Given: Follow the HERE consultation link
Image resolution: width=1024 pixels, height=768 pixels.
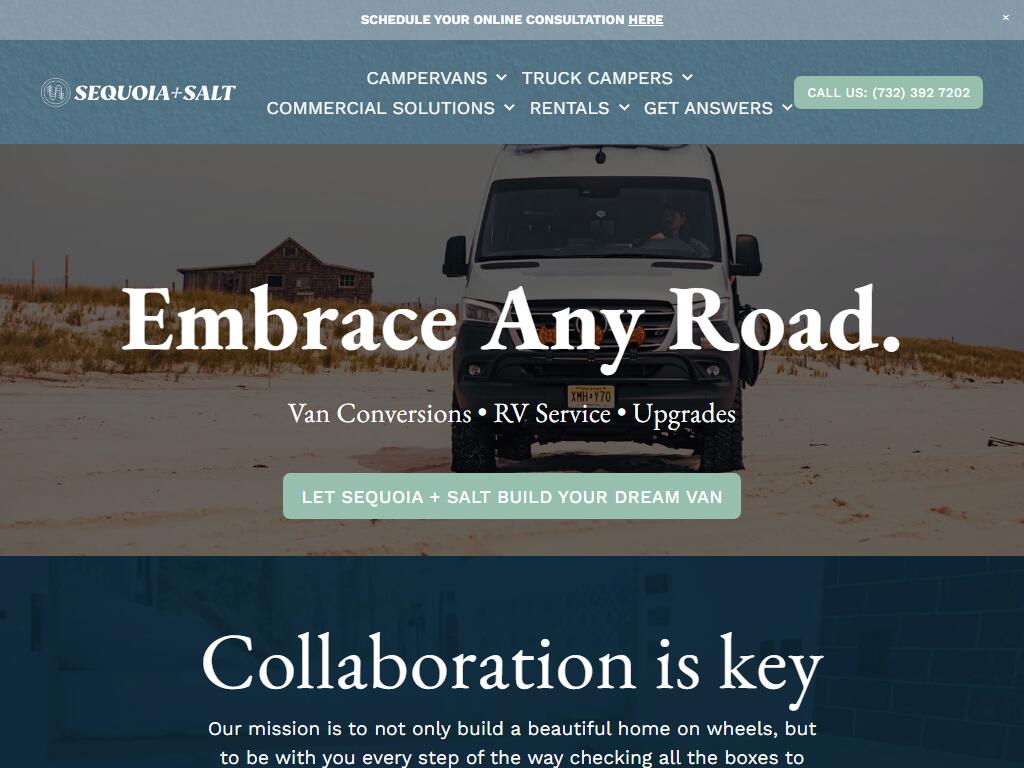Looking at the screenshot, I should (645, 20).
